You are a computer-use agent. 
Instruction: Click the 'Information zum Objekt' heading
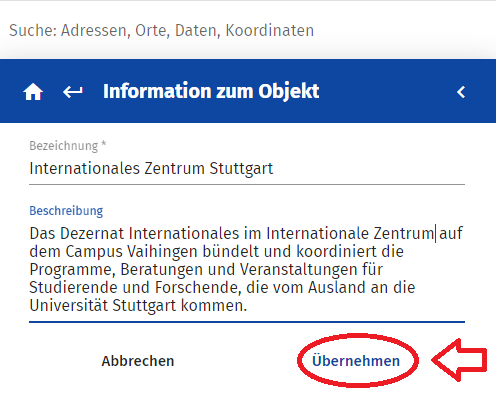pos(211,91)
